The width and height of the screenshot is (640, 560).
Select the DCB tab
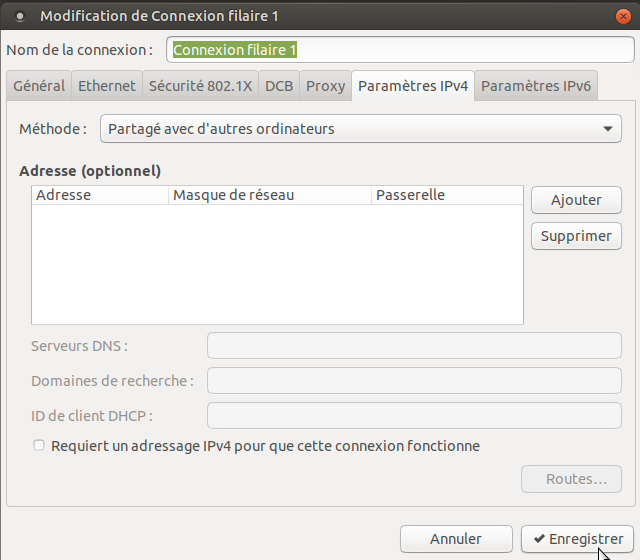(279, 86)
